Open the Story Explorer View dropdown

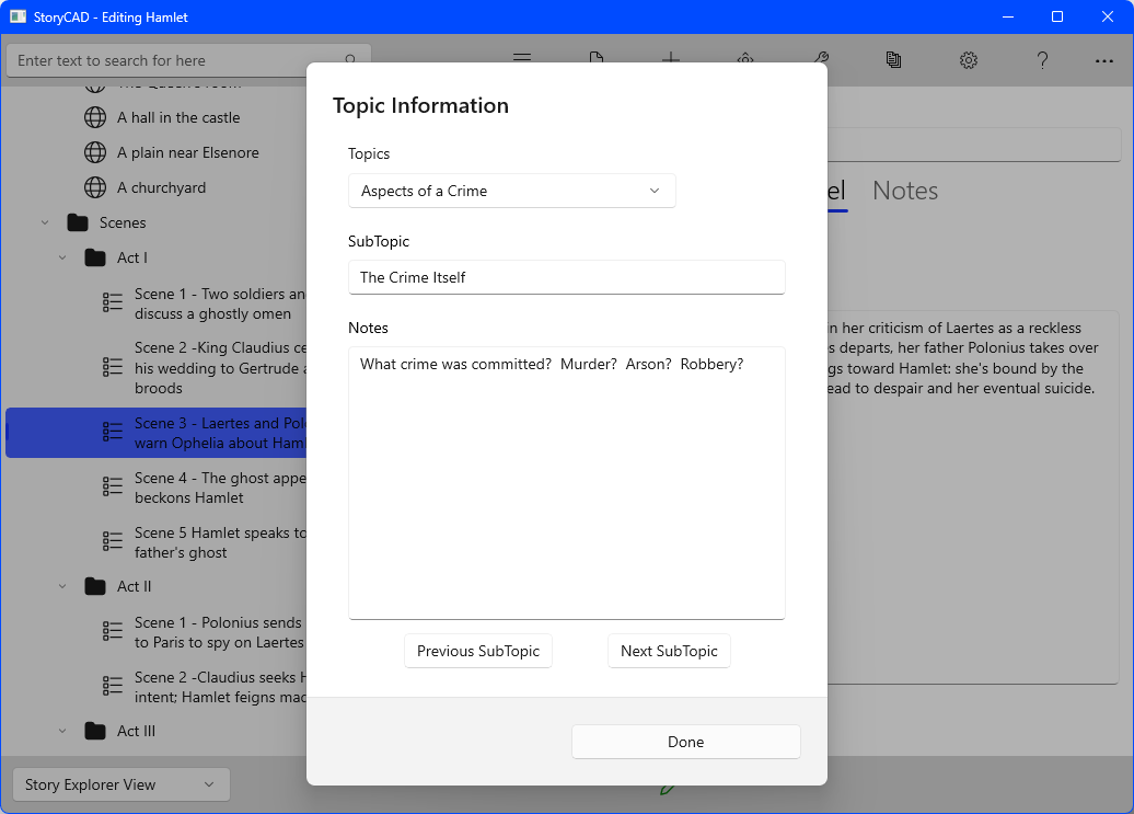[122, 784]
